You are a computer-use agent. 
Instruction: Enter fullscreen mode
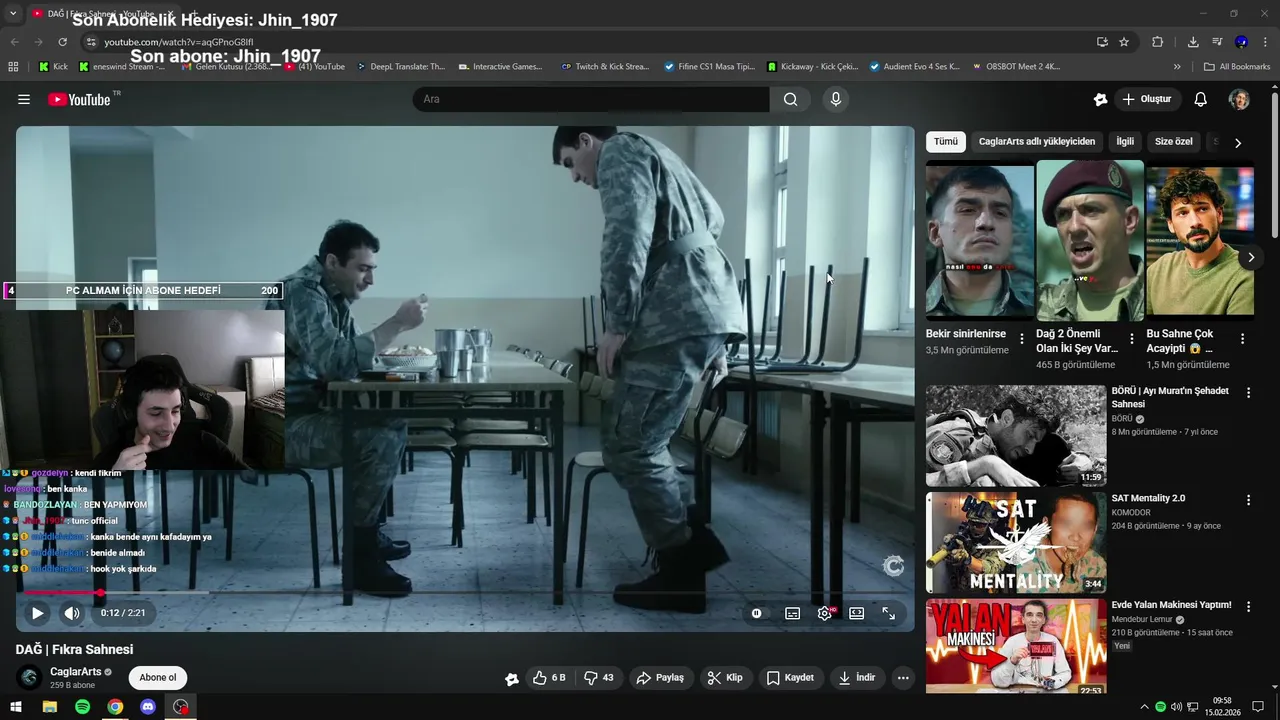[x=889, y=613]
